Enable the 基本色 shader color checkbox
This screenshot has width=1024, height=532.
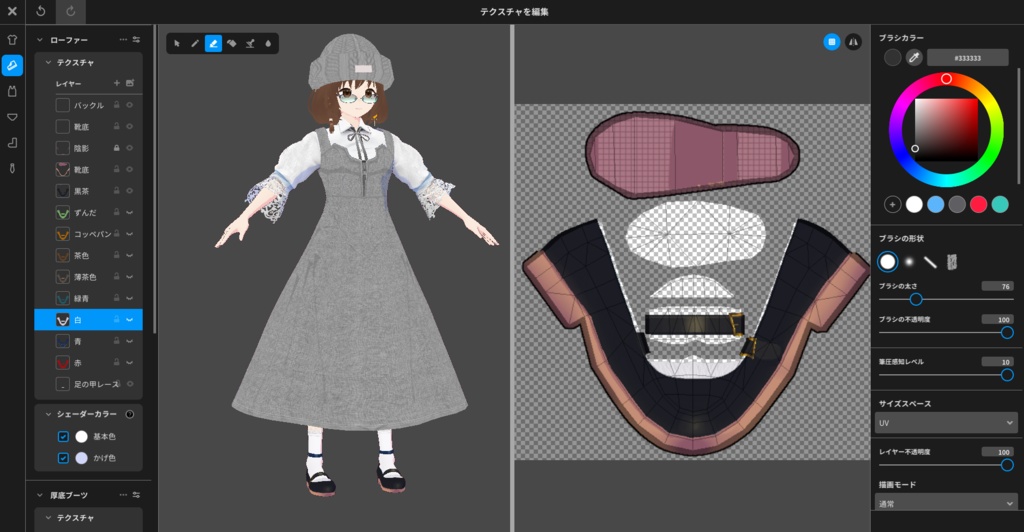tap(63, 436)
